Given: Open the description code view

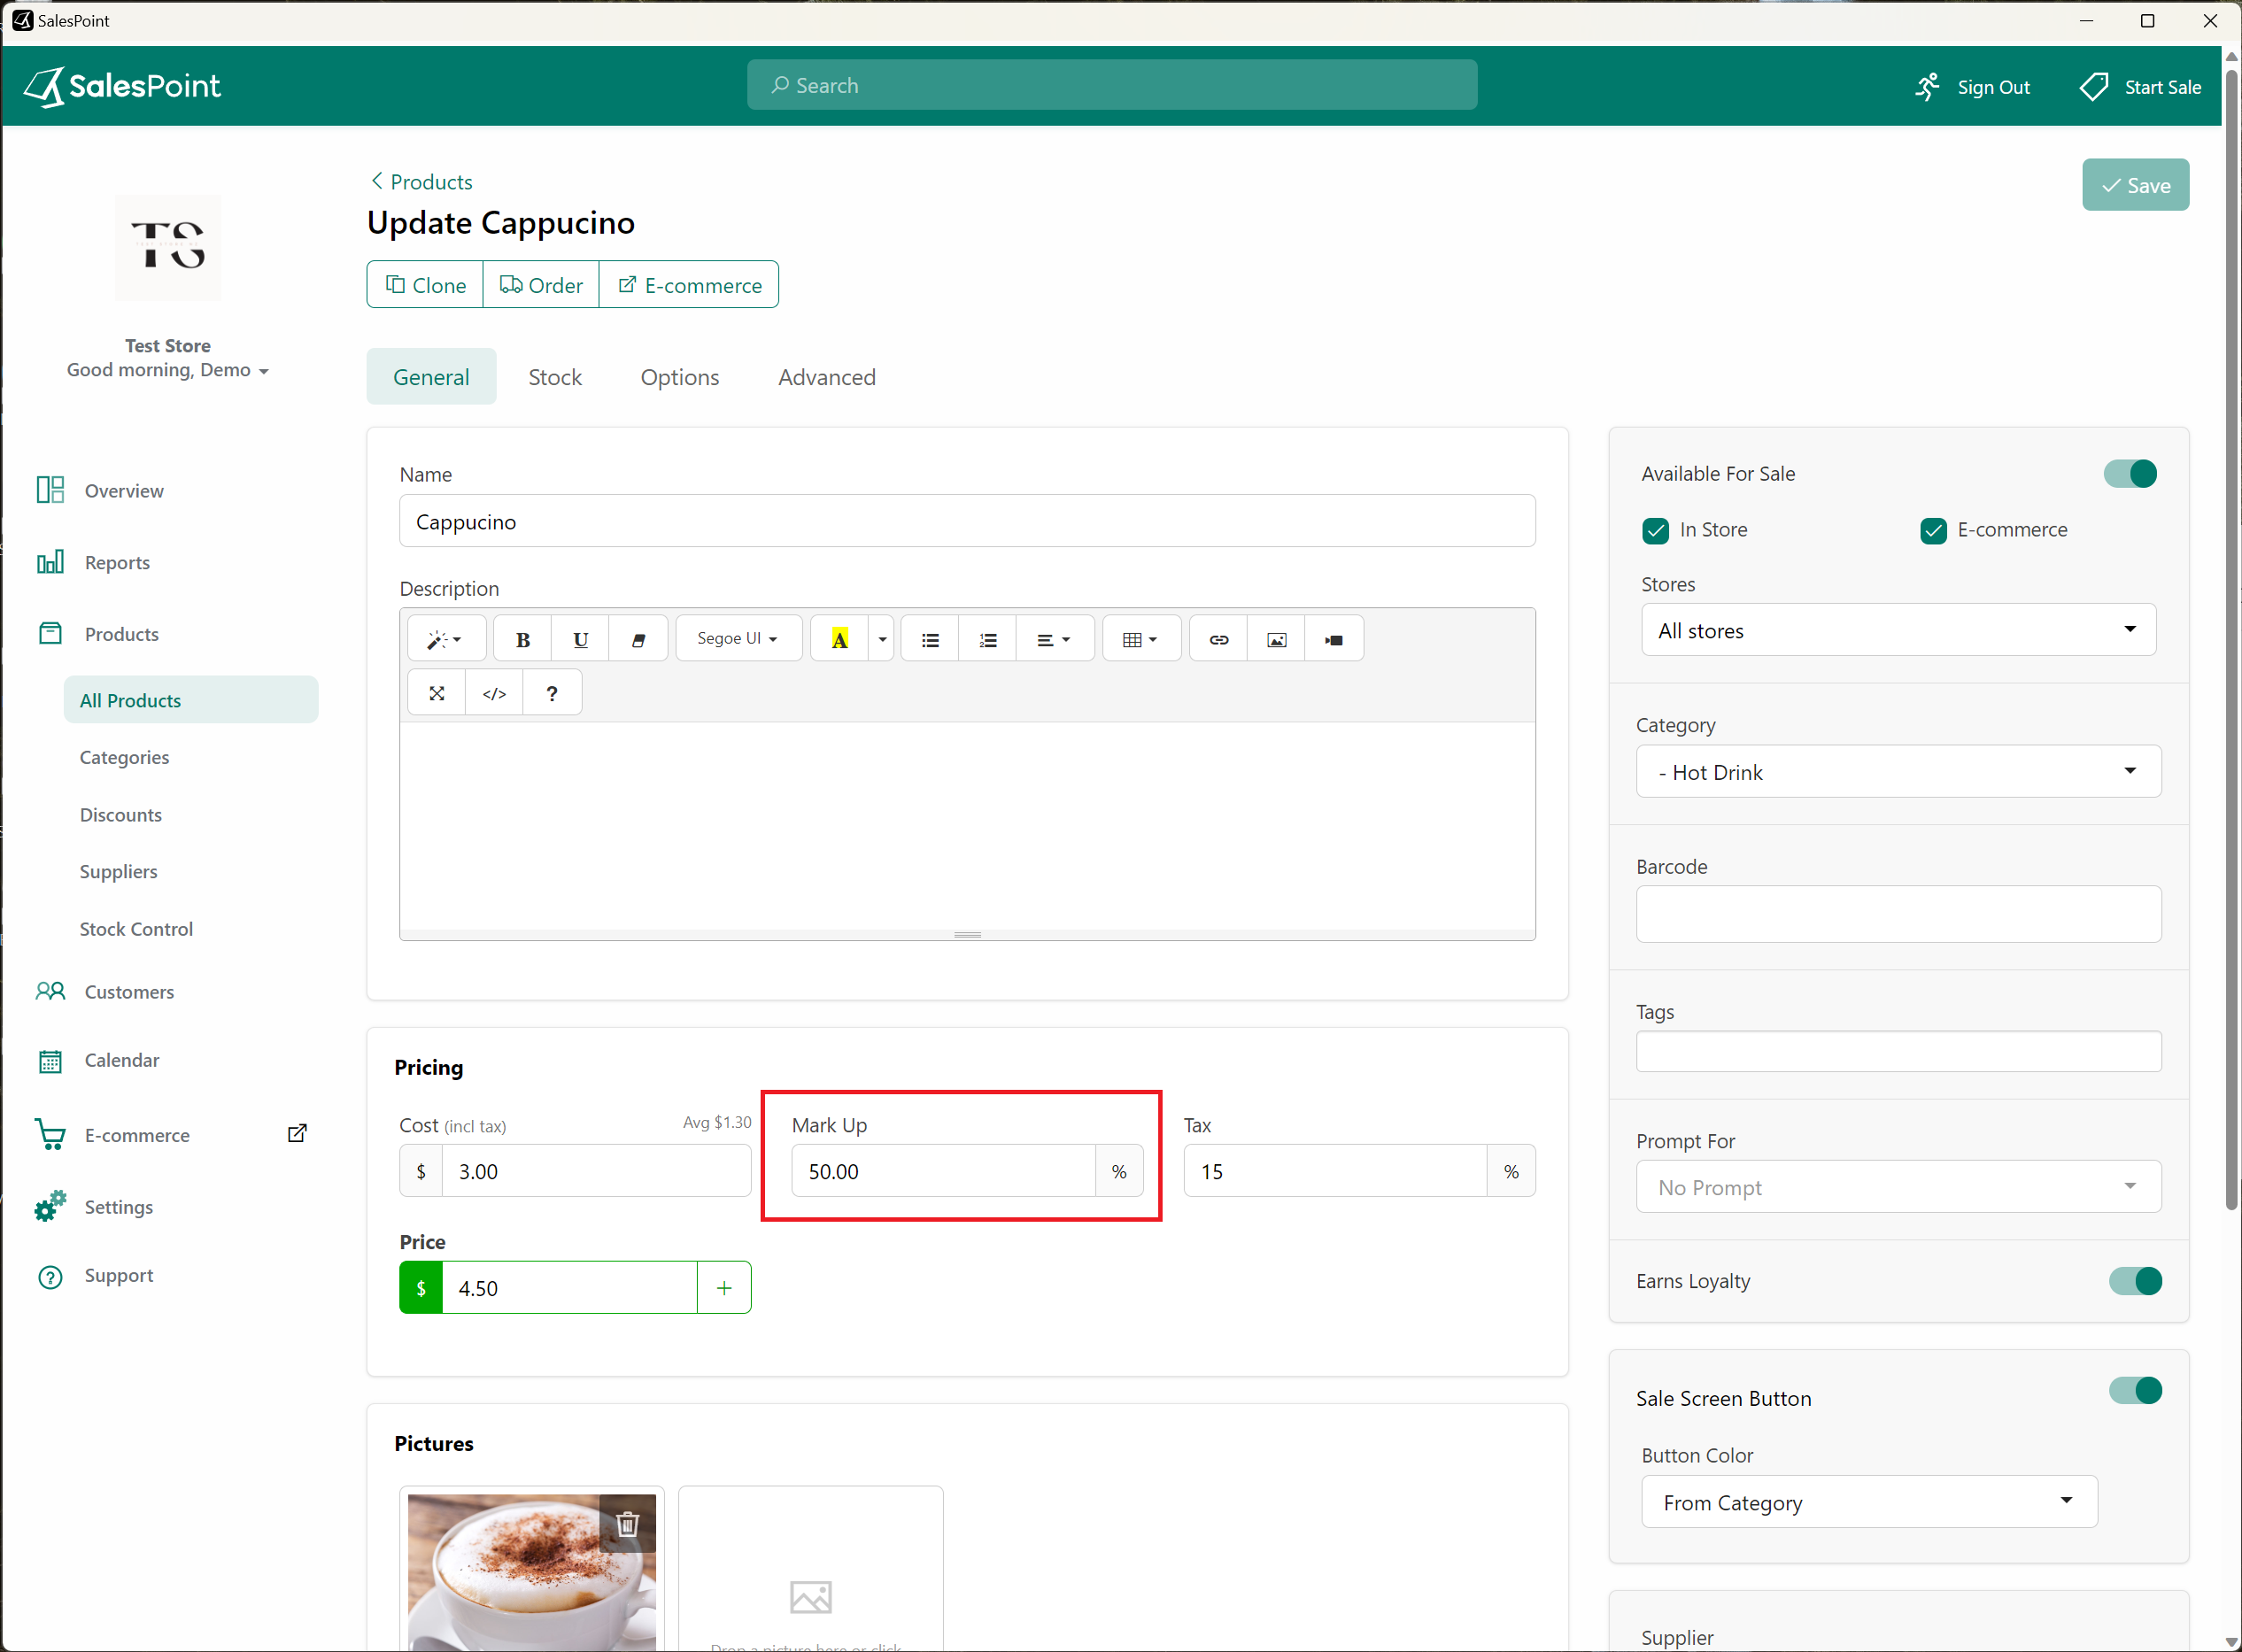Looking at the screenshot, I should (x=494, y=692).
